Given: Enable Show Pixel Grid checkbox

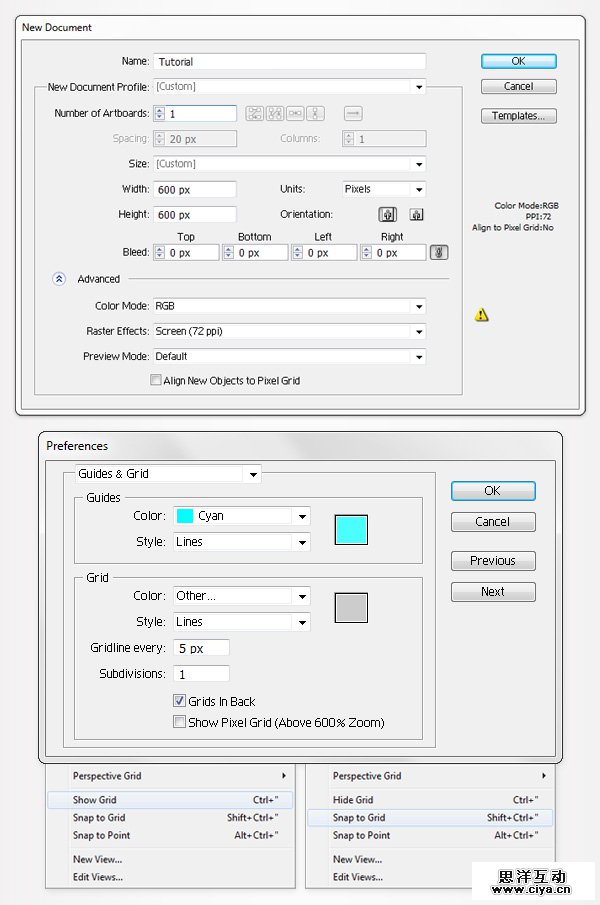Looking at the screenshot, I should (180, 722).
